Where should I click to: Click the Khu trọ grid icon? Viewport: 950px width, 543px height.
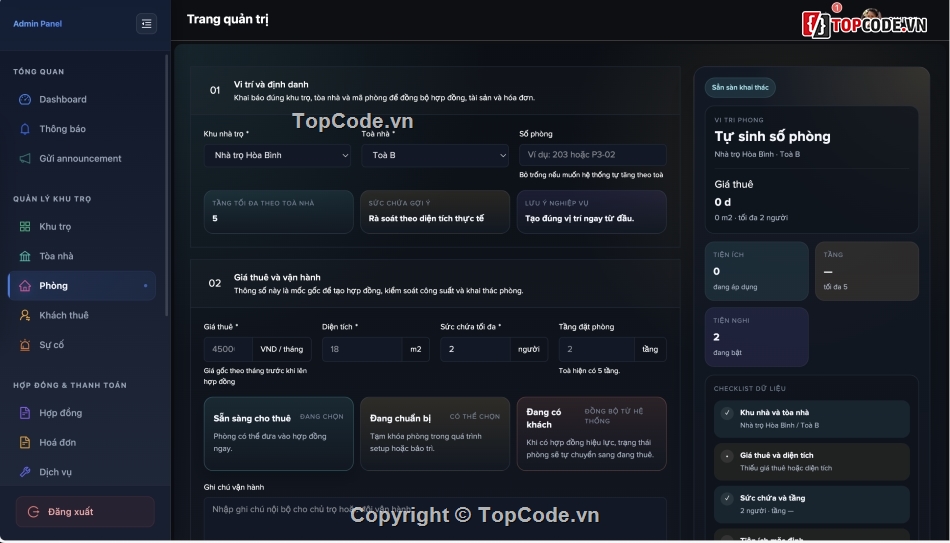25,227
